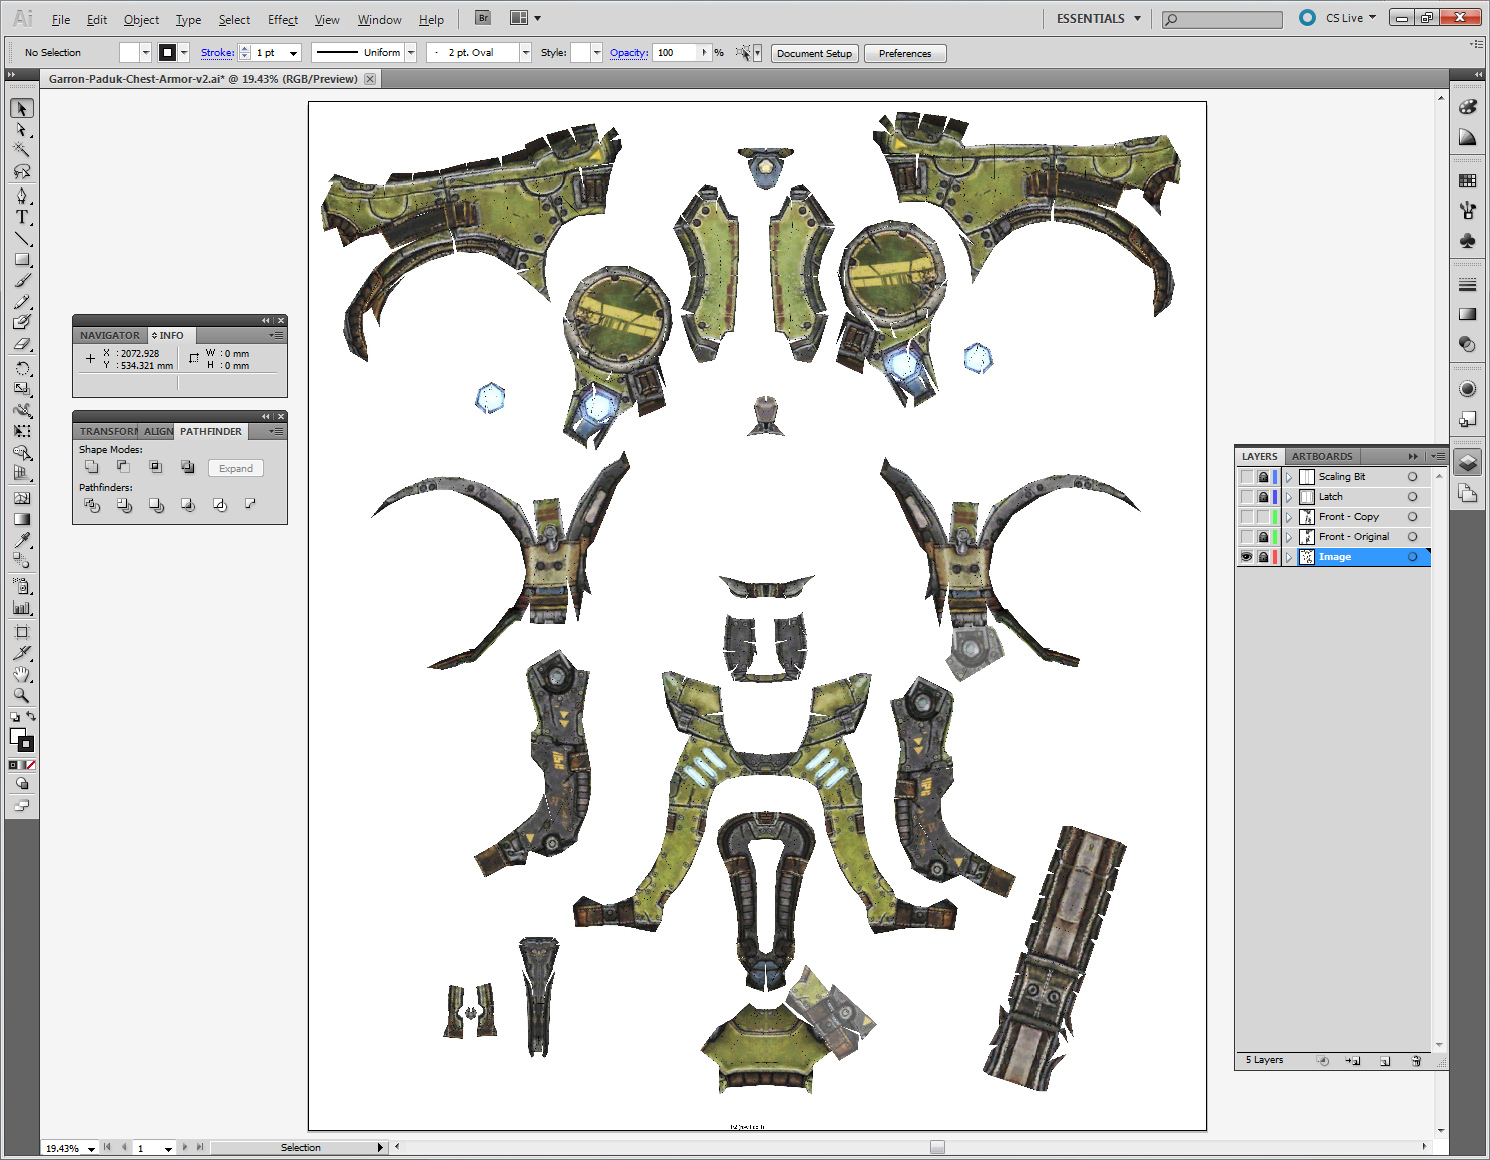Select the Free Transform tool
The width and height of the screenshot is (1490, 1160).
click(21, 431)
